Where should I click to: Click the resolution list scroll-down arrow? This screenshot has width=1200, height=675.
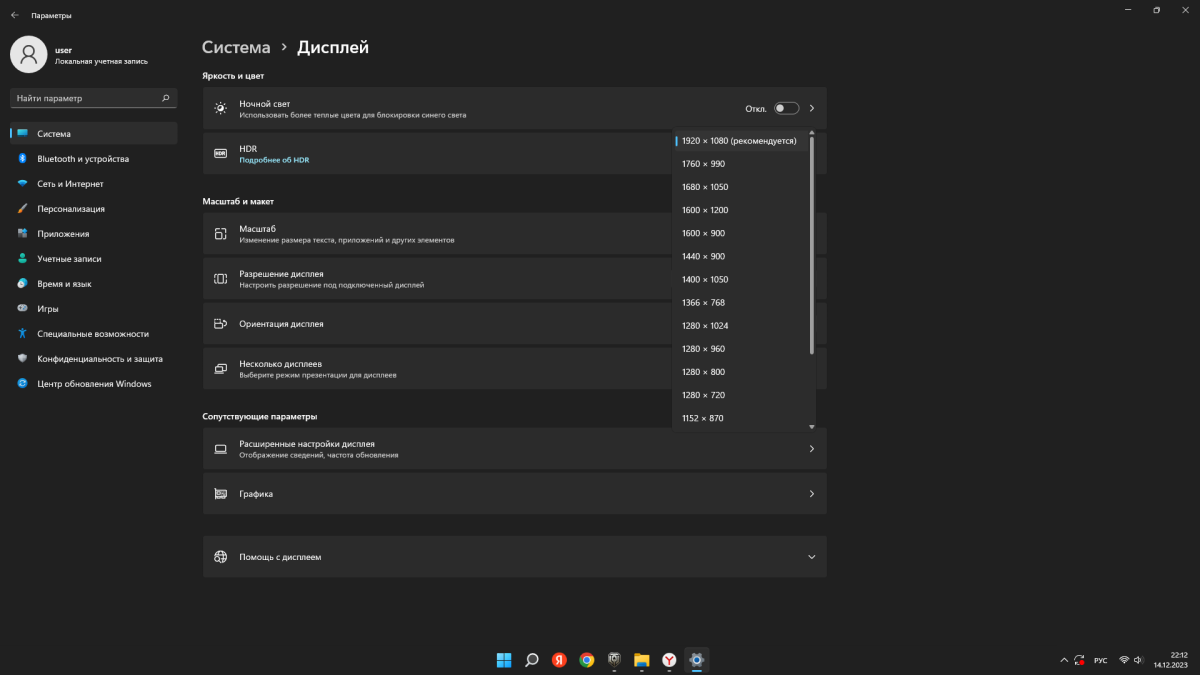(x=811, y=427)
